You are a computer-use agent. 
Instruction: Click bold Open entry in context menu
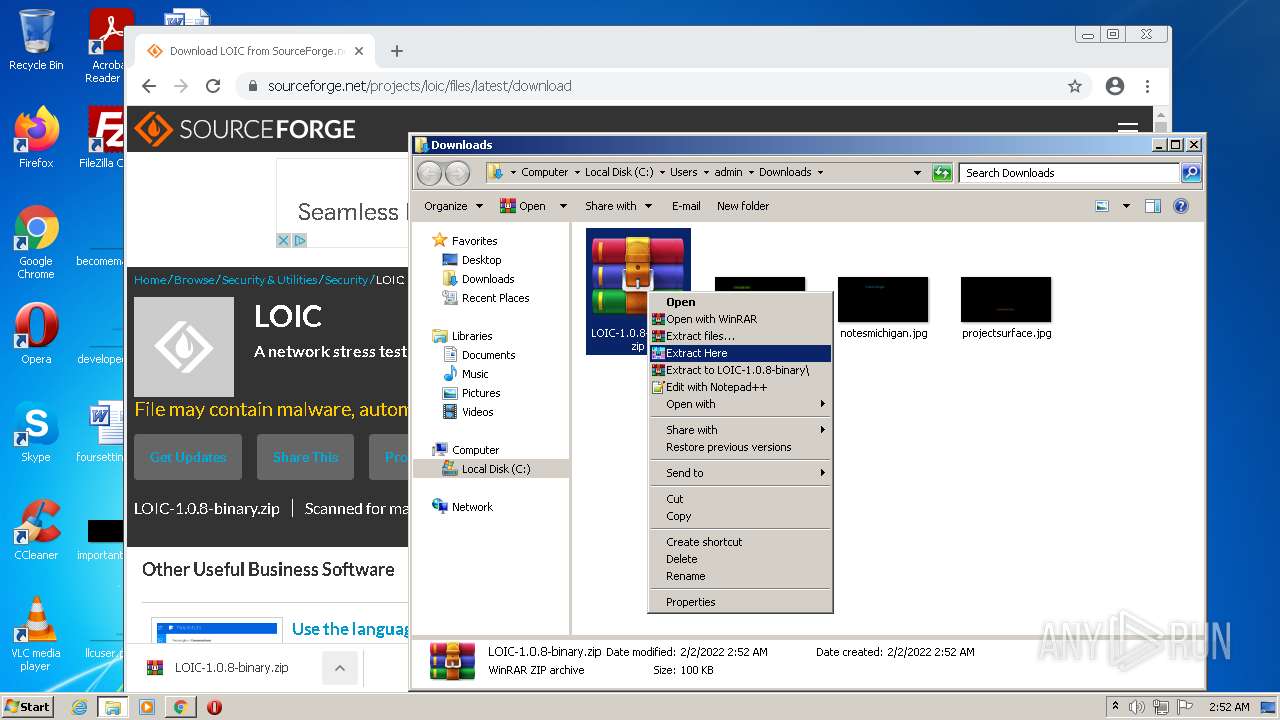click(x=740, y=302)
